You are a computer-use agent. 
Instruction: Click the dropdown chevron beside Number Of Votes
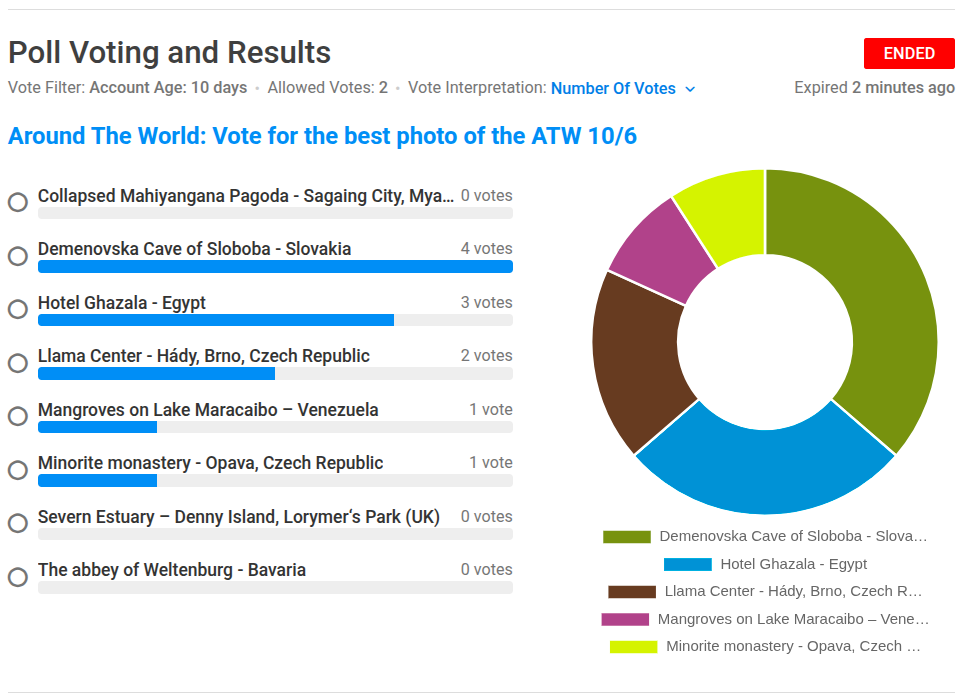pos(690,89)
